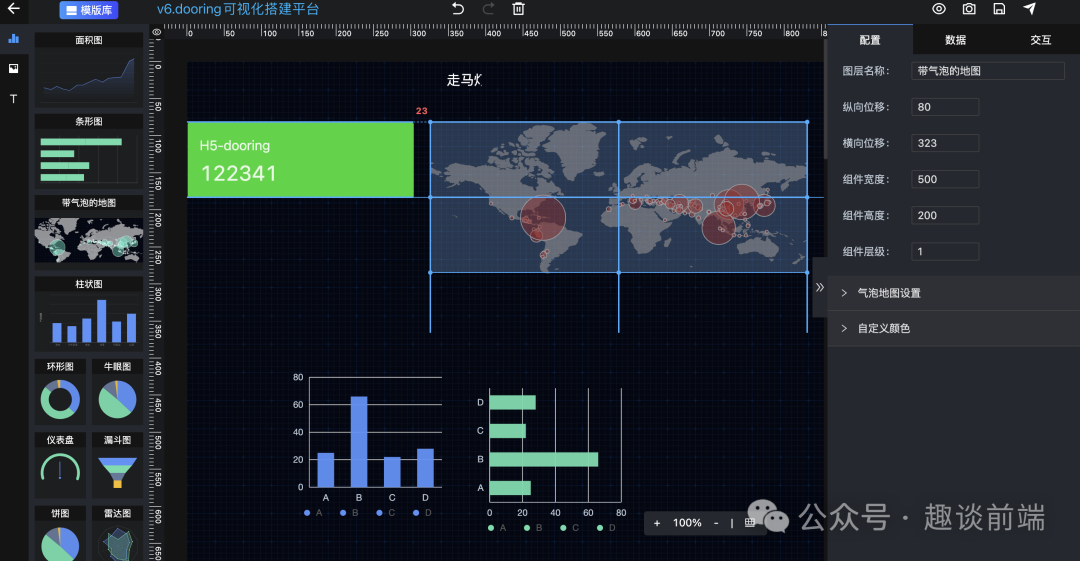This screenshot has height=561, width=1080.
Task: Select the green H5-dooring card on canvas
Action: pos(300,160)
